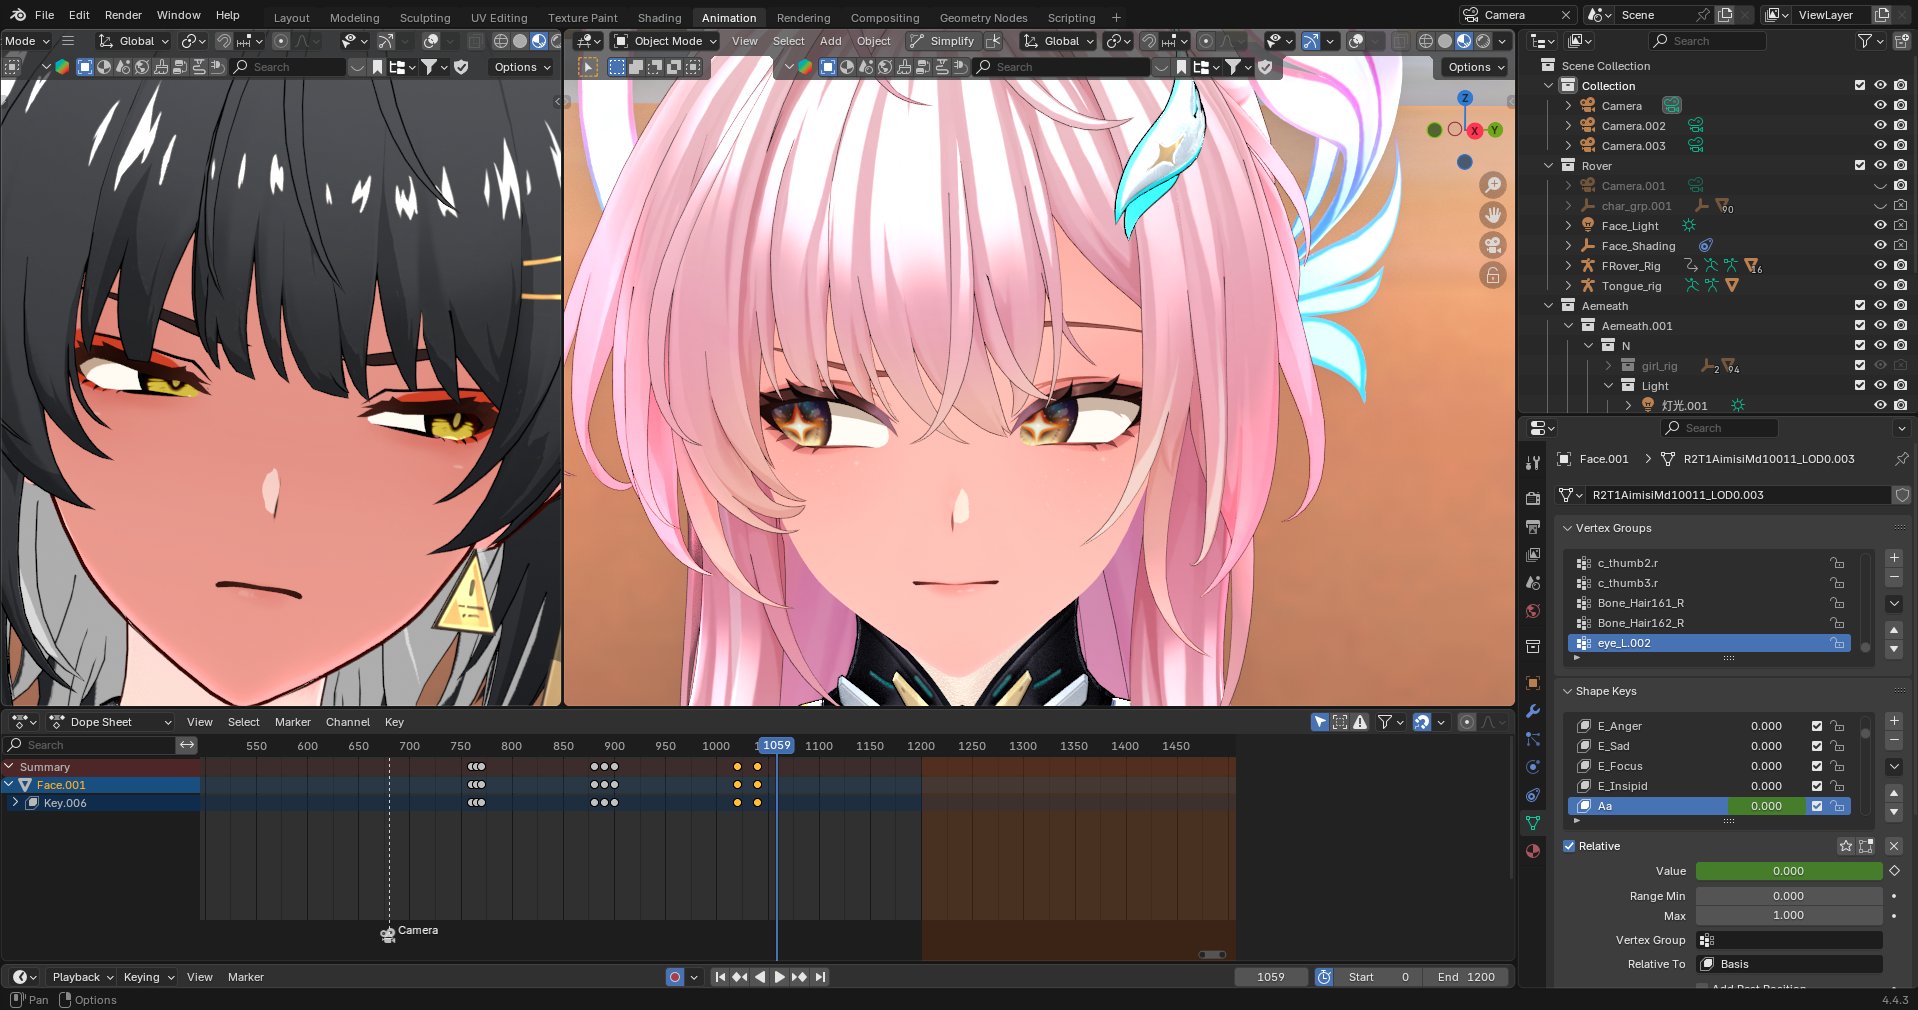The height and width of the screenshot is (1010, 1918).
Task: Toggle render camera icon for FRover_Rig
Action: click(1900, 266)
